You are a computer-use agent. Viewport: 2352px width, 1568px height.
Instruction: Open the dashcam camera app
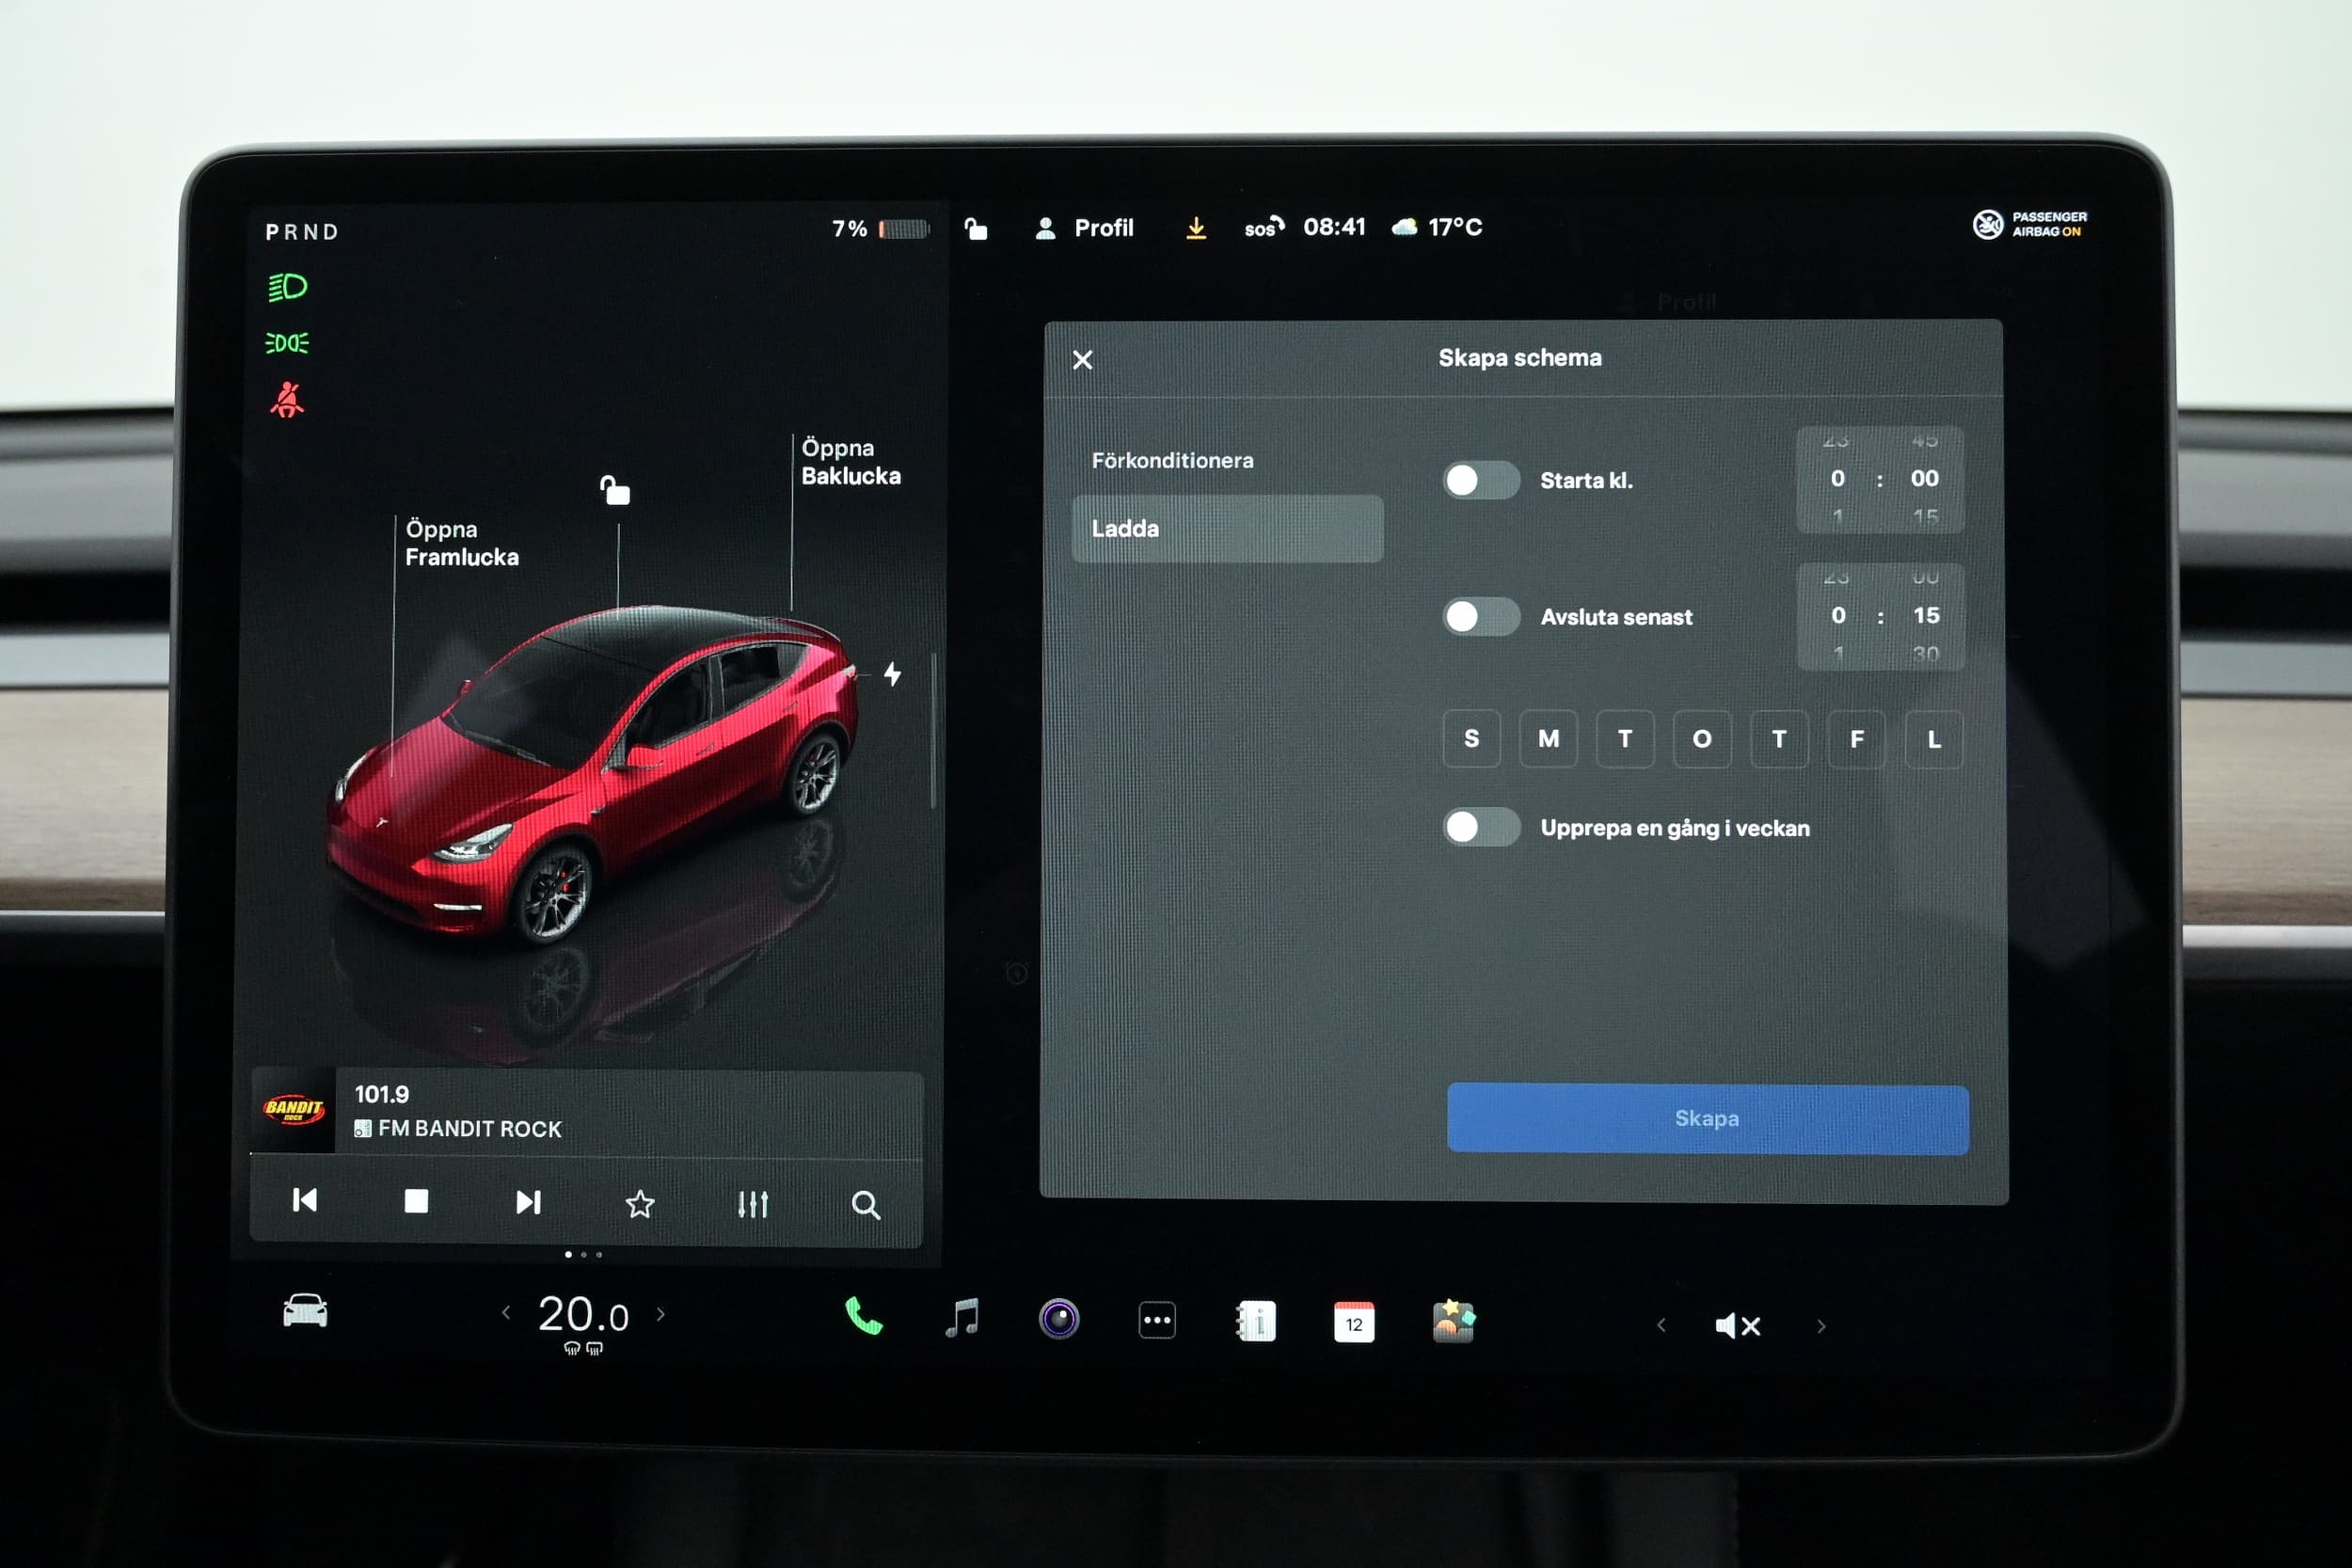[1059, 1319]
